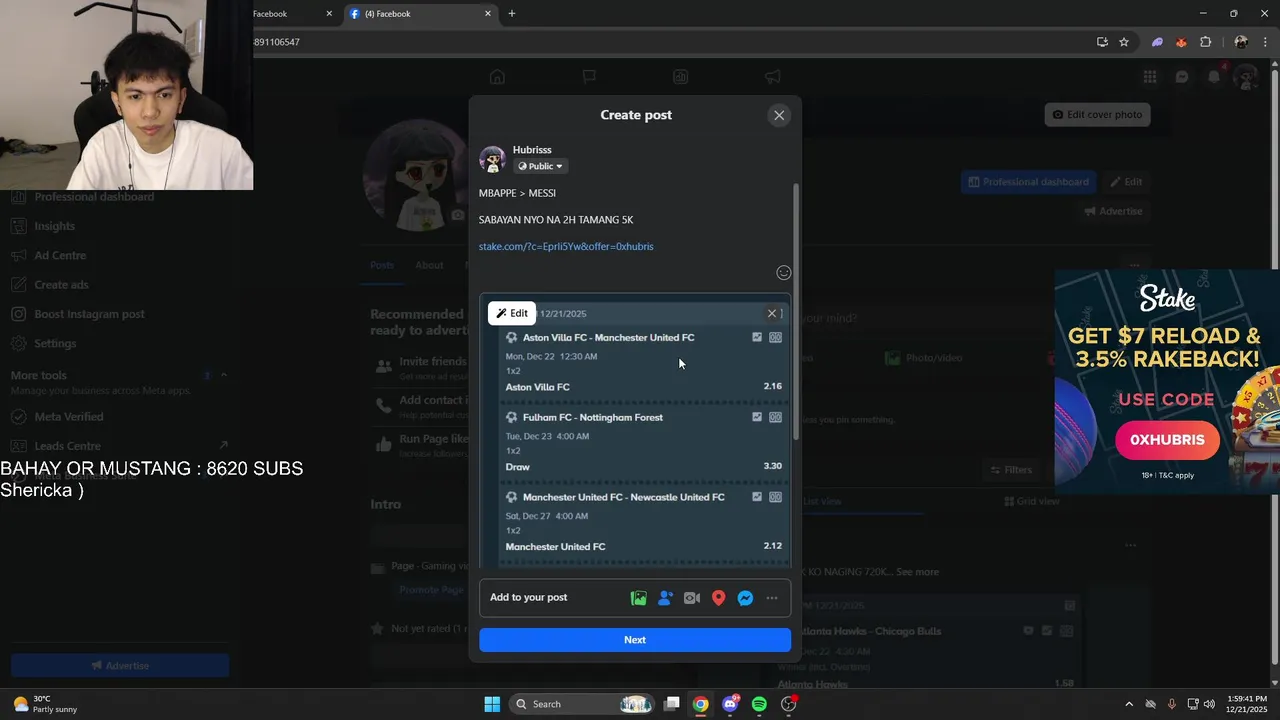
Task: Switch to the Posts tab
Action: pos(382,265)
